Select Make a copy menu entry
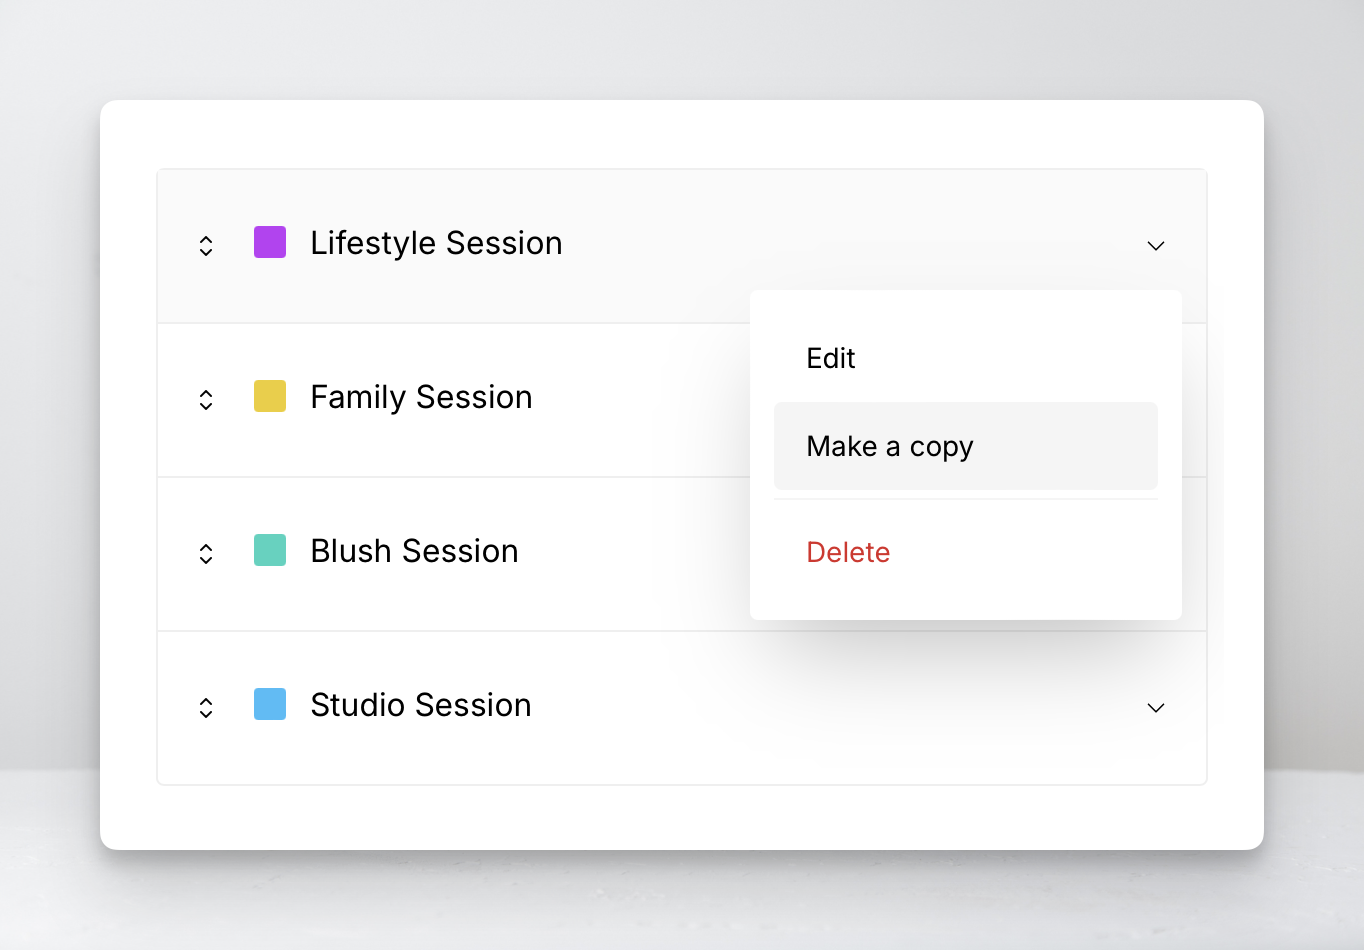 pos(966,446)
